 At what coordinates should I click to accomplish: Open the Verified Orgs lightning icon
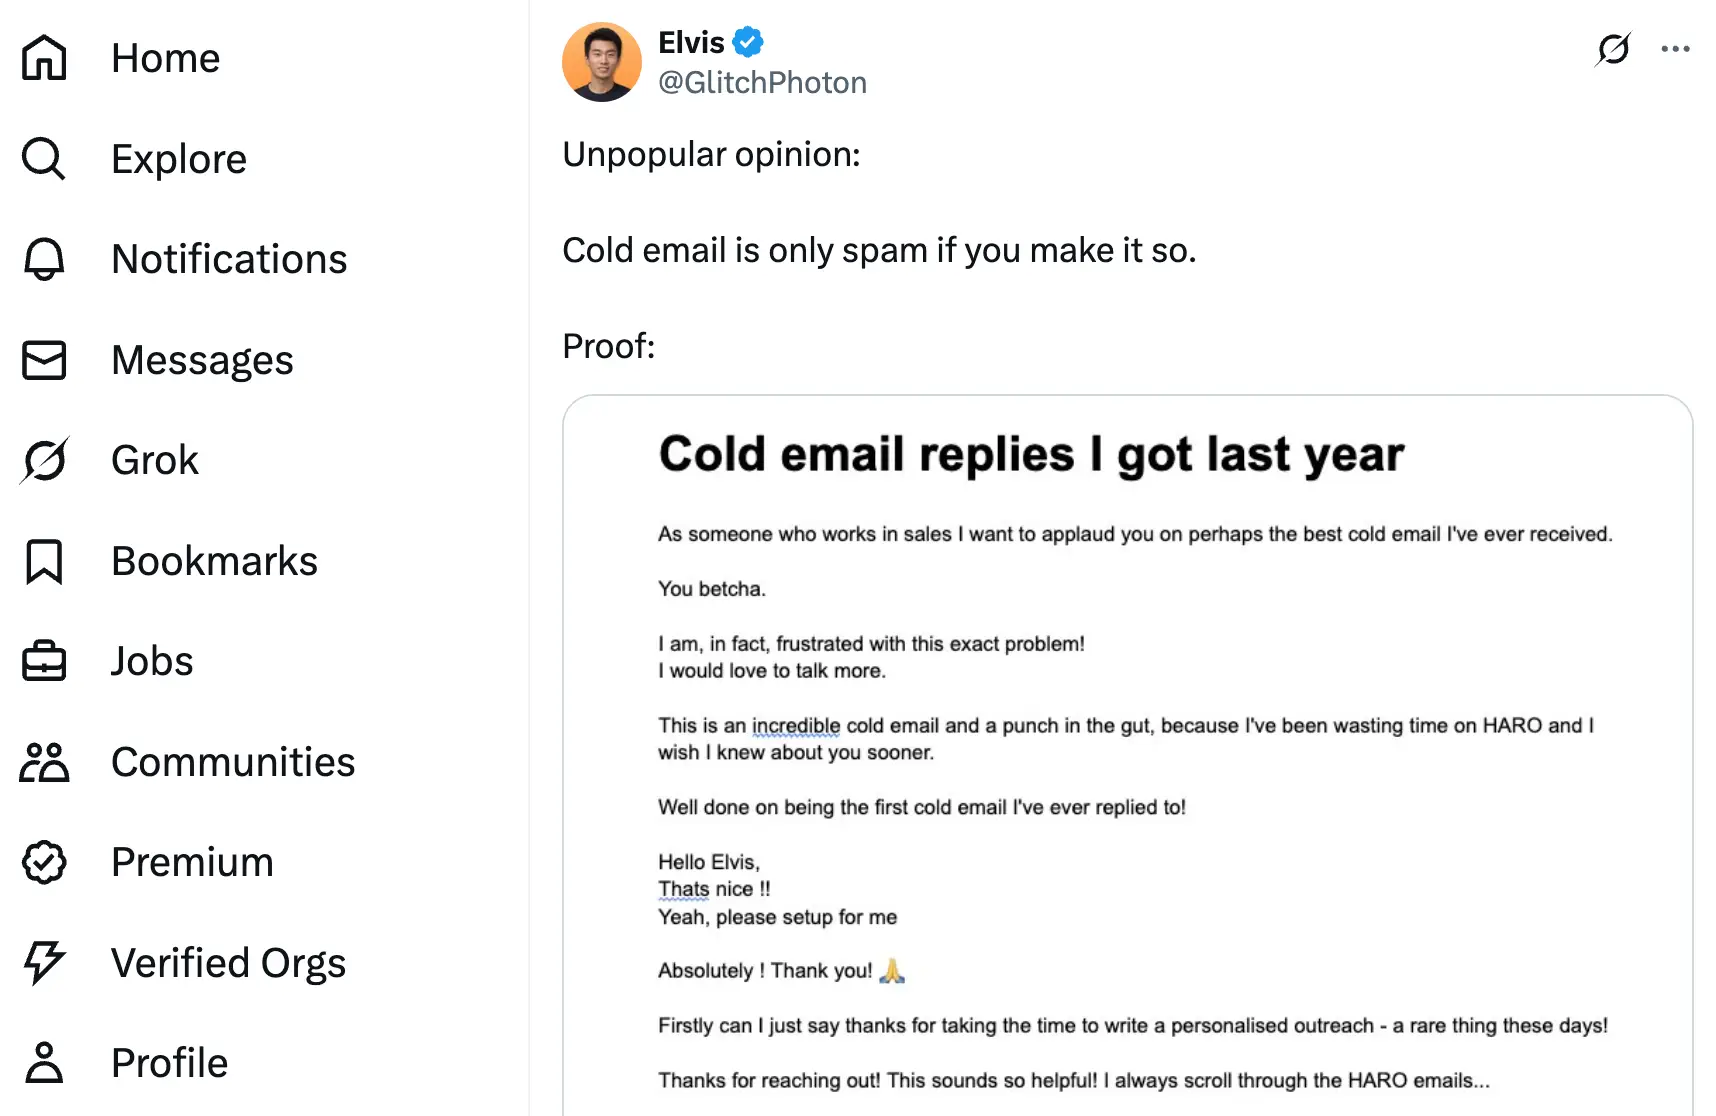[44, 962]
